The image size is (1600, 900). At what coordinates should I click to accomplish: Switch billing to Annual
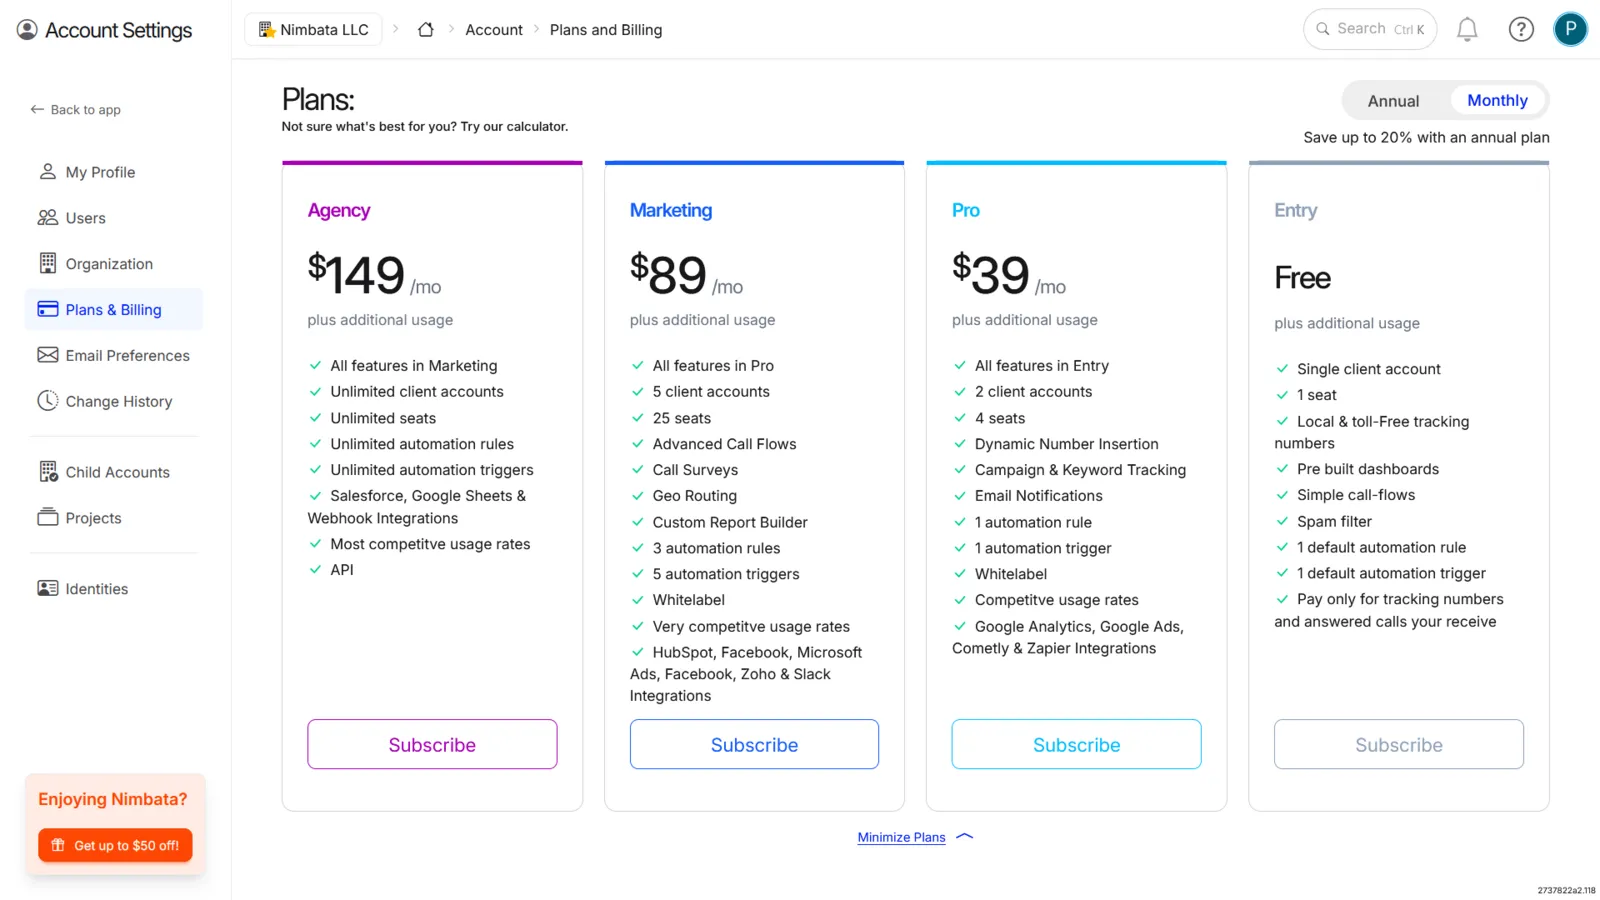coord(1393,101)
